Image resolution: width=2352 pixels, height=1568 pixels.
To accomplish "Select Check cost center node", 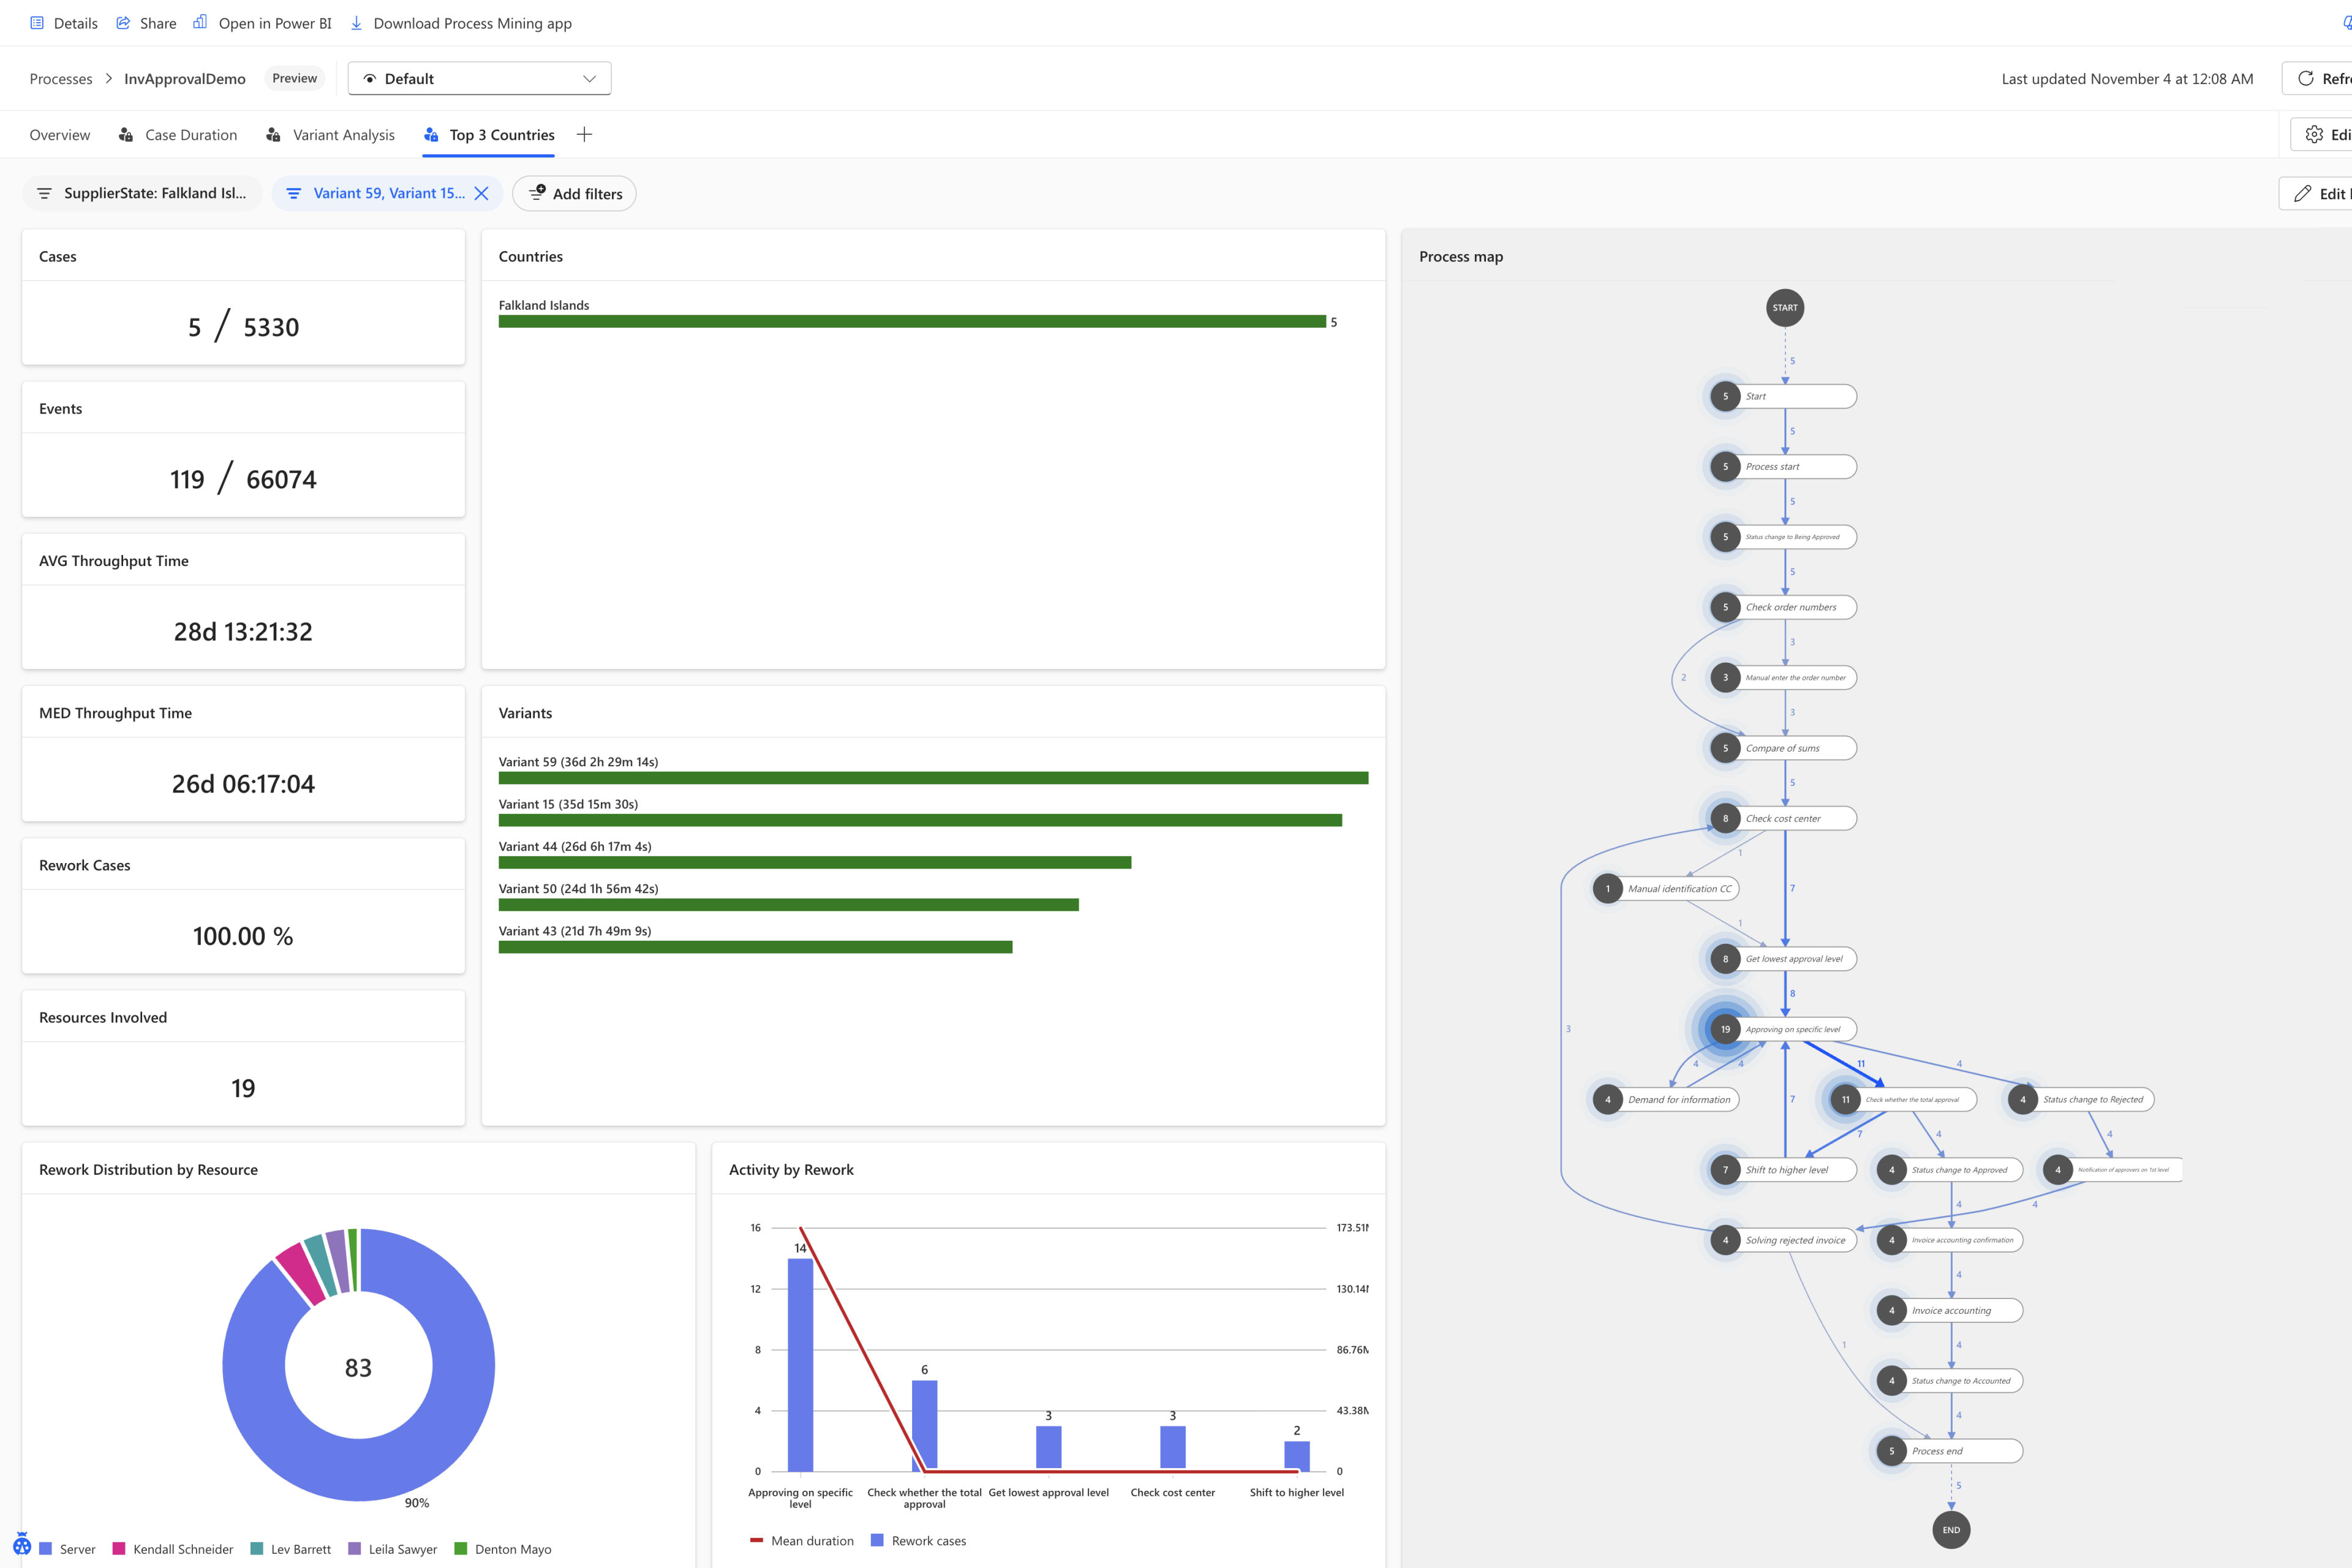I will [1783, 818].
